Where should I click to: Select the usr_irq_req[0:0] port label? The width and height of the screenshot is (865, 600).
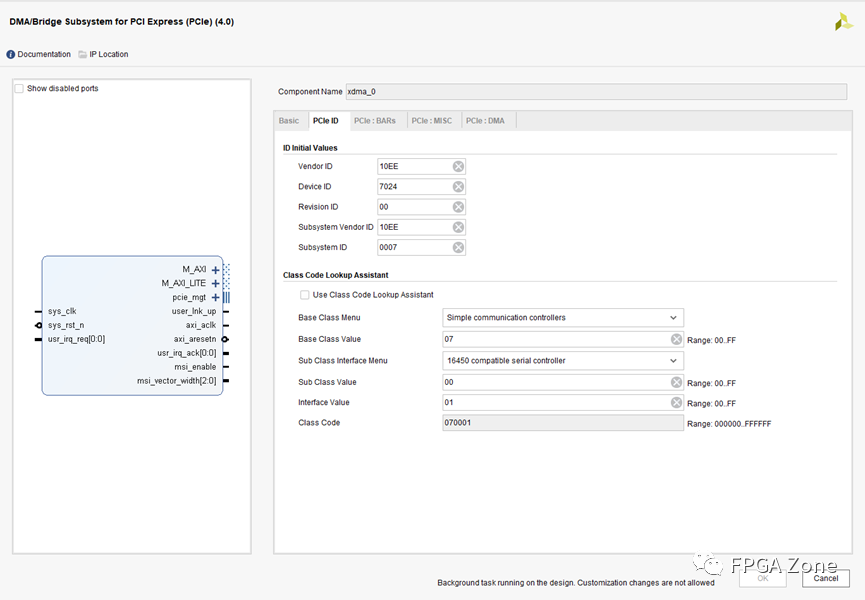click(76, 339)
